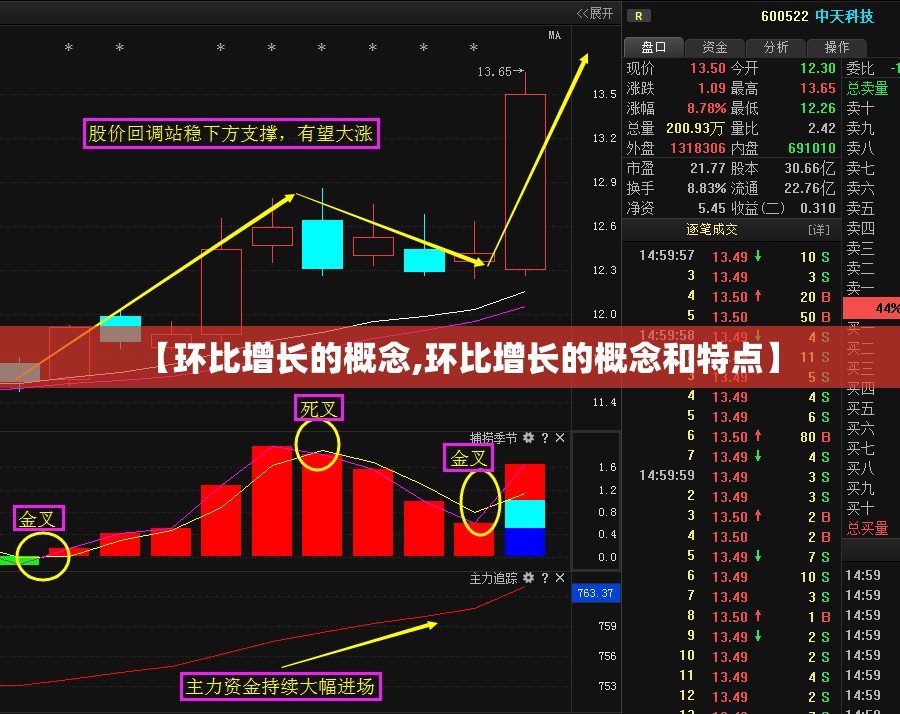Switch to the 操作 tab
This screenshot has width=900, height=714.
coord(837,47)
